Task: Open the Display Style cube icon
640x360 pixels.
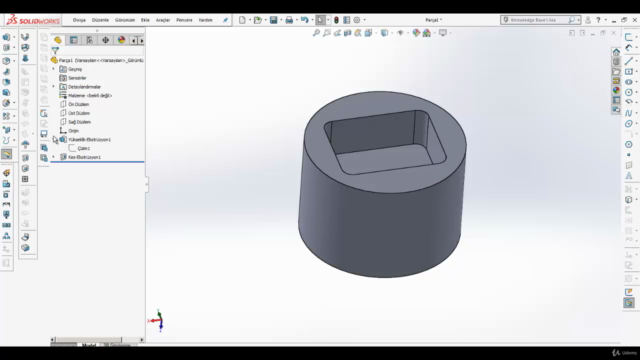Action: click(x=384, y=33)
